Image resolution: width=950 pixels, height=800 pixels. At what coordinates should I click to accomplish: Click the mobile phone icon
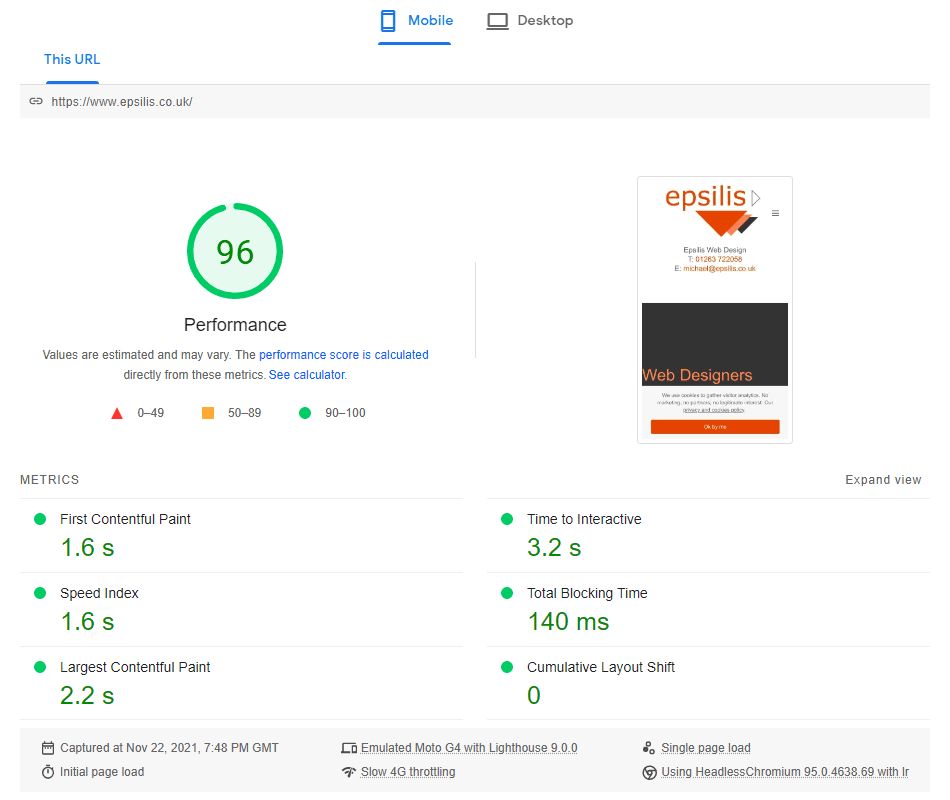pyautogui.click(x=388, y=21)
